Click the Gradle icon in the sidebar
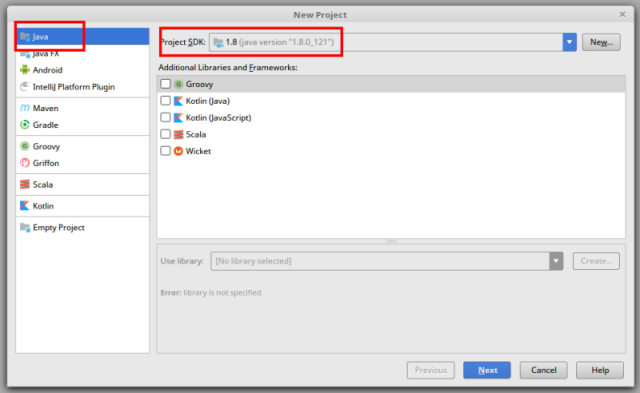Image resolution: width=640 pixels, height=393 pixels. [x=25, y=124]
